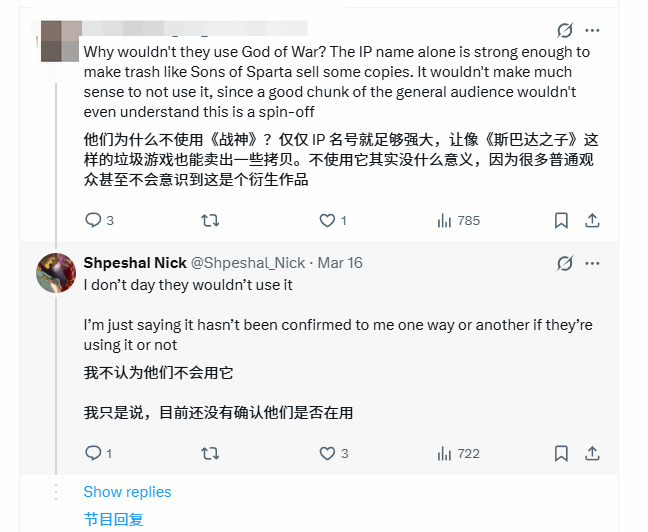View analytics showing 785 views
This screenshot has height=532, width=648.
point(445,220)
